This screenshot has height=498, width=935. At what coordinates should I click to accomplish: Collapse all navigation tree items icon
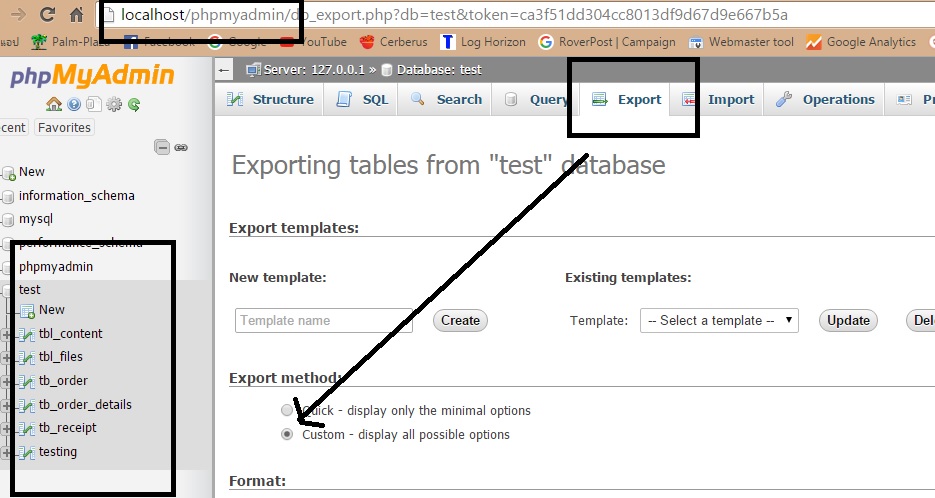pyautogui.click(x=161, y=147)
